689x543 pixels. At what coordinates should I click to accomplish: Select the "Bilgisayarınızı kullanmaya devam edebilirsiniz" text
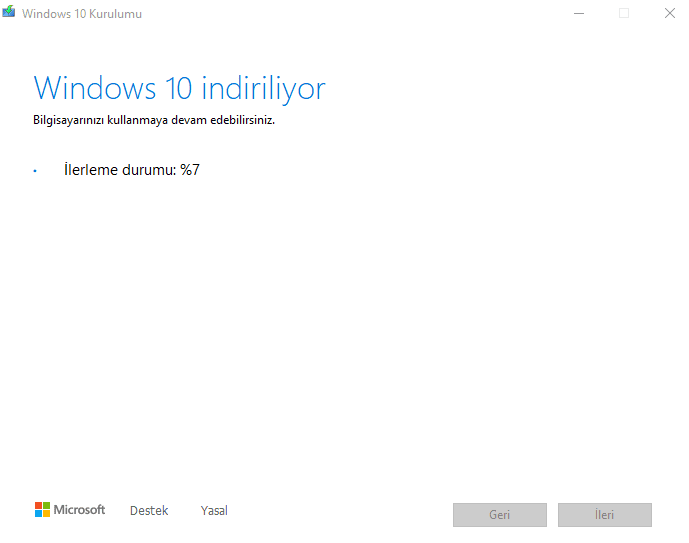(x=153, y=120)
